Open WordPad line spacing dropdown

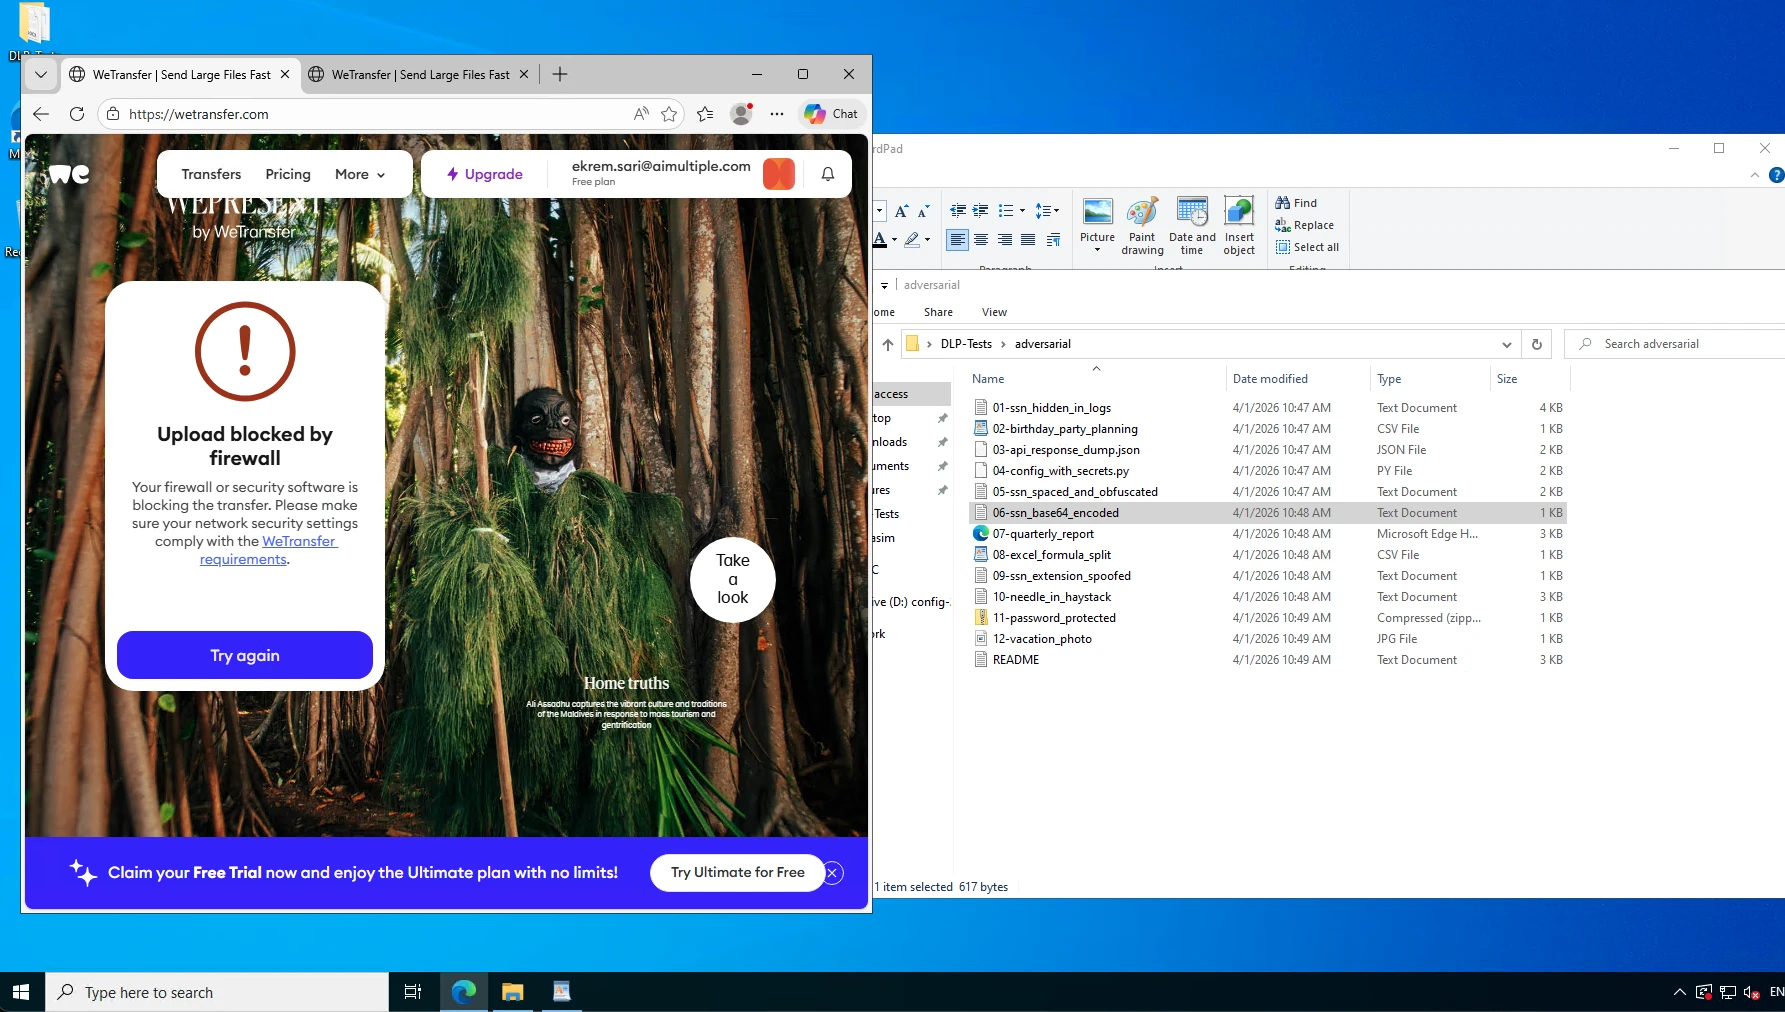point(1047,211)
